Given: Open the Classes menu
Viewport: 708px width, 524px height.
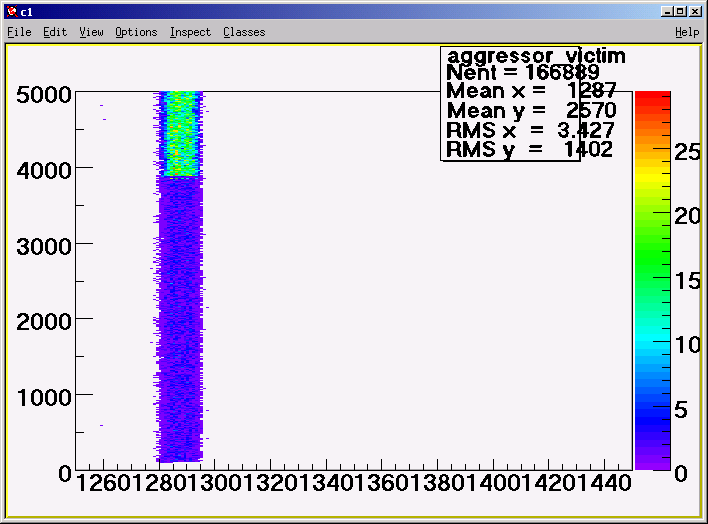Looking at the screenshot, I should [244, 32].
